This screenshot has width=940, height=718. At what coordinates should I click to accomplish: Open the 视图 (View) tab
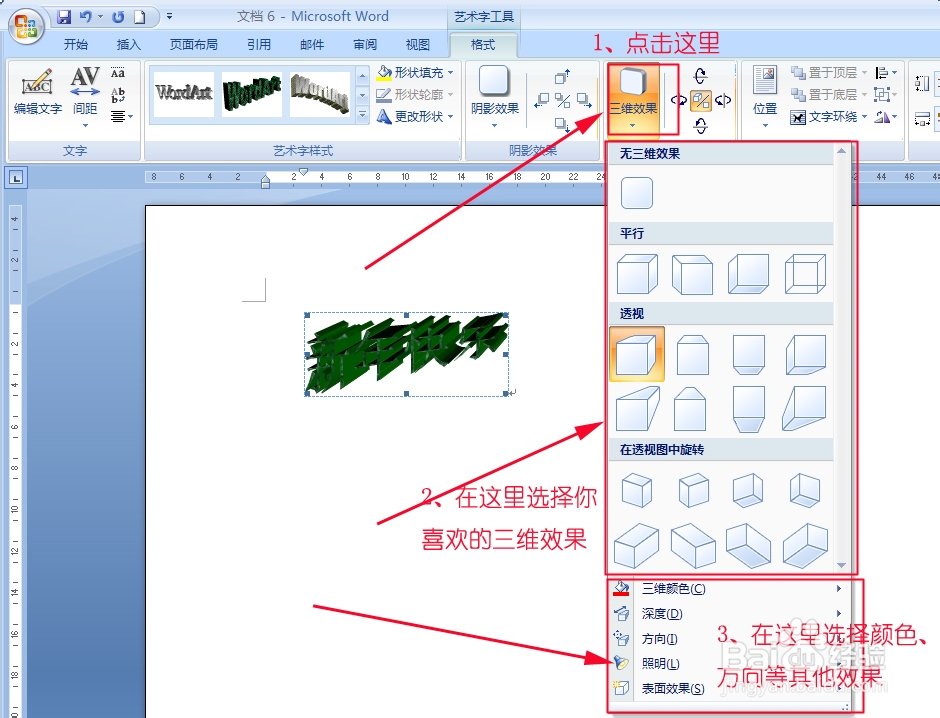[x=419, y=43]
